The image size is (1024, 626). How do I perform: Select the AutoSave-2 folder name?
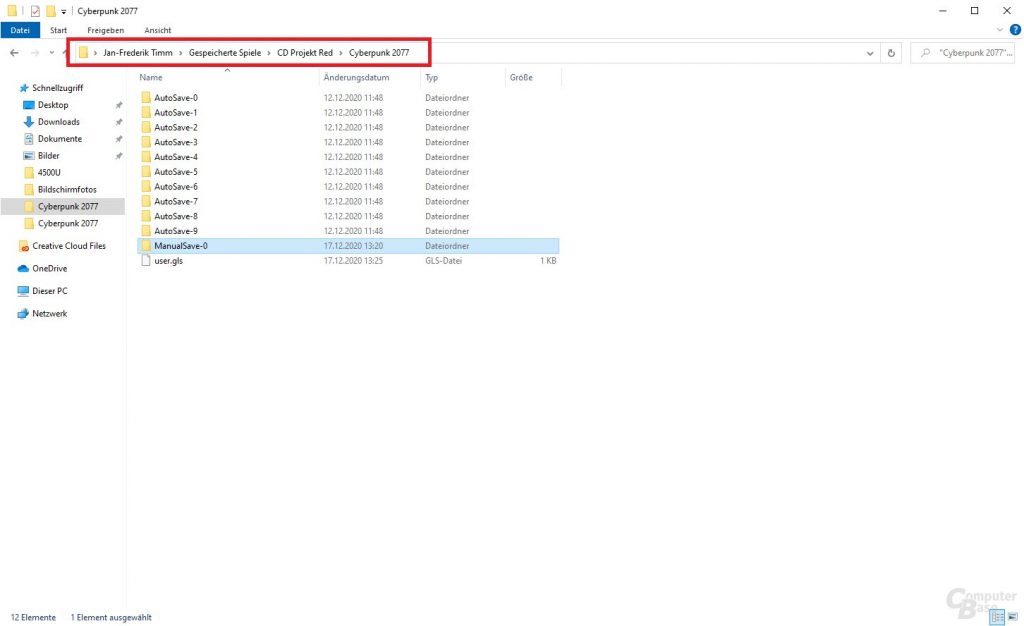pos(176,127)
